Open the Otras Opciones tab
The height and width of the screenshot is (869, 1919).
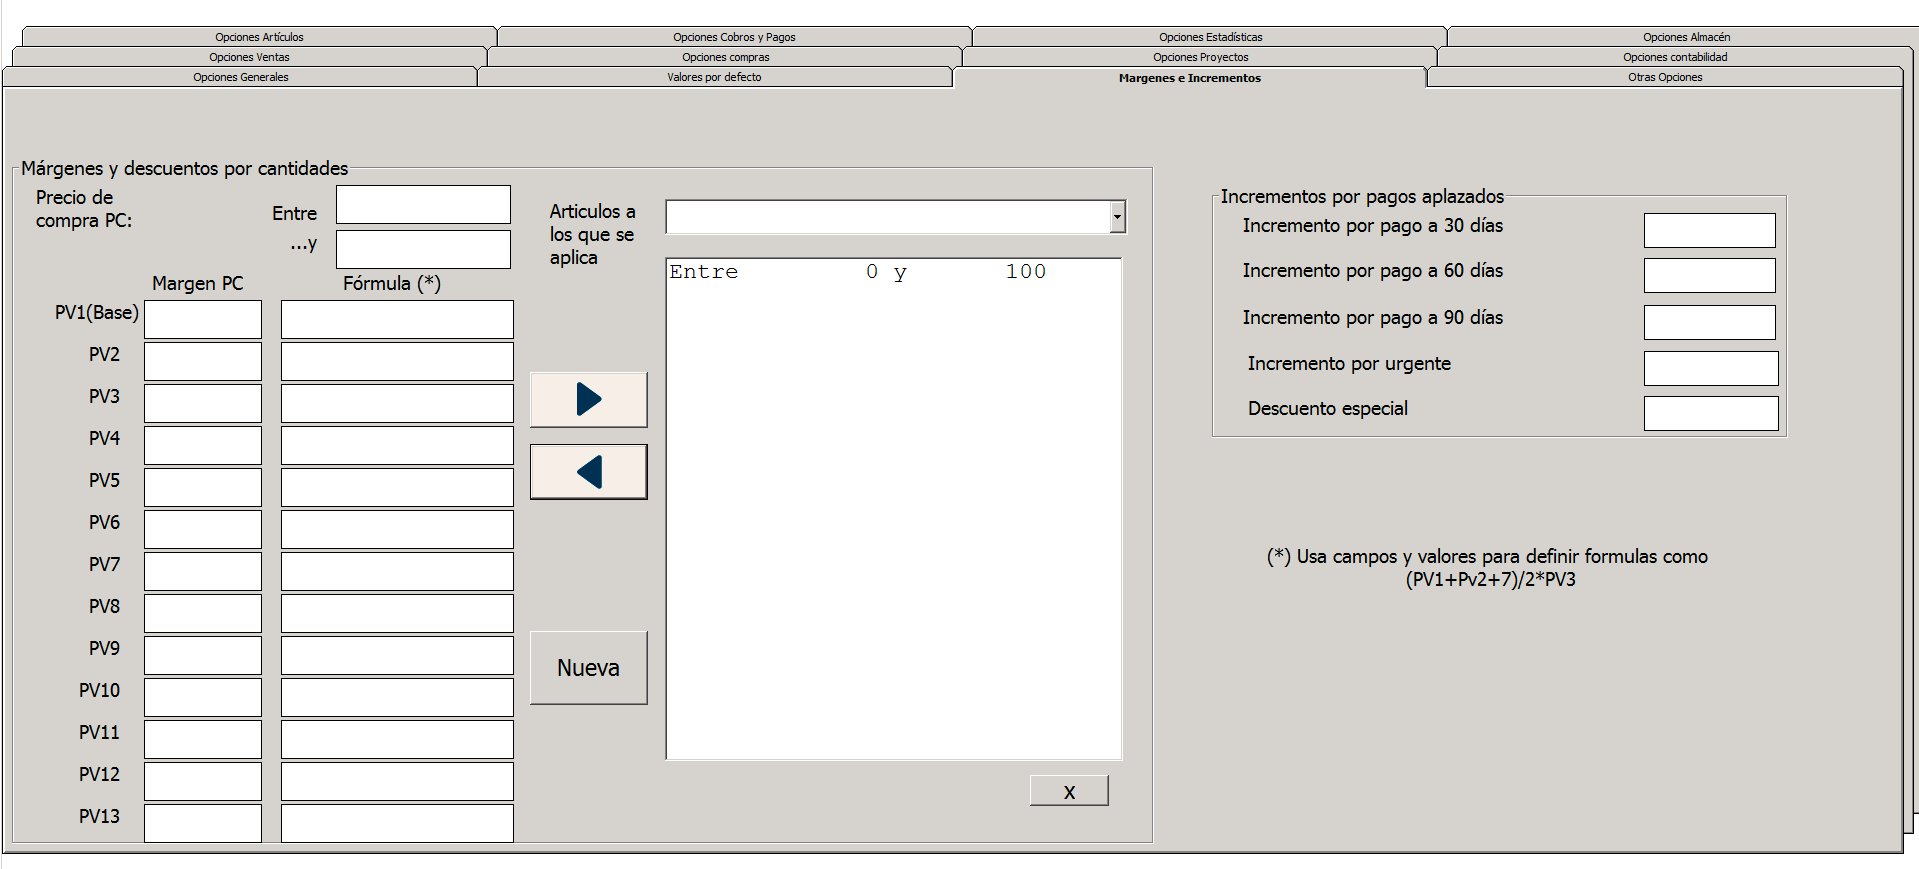[1664, 77]
